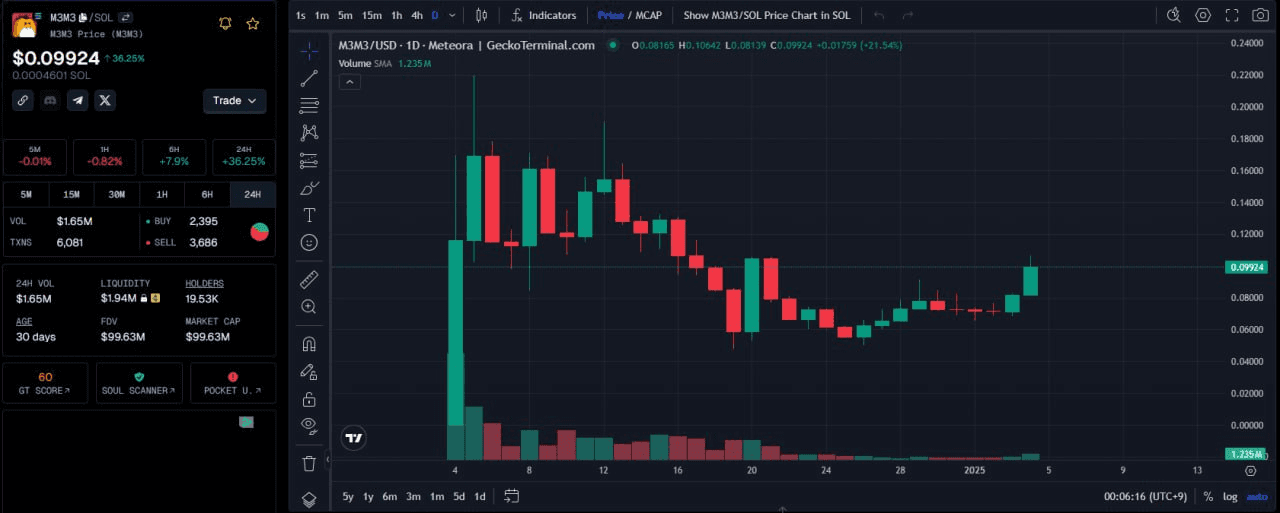This screenshot has height=513, width=1280.
Task: Open chart settings hexagon icon
Action: 1203,15
